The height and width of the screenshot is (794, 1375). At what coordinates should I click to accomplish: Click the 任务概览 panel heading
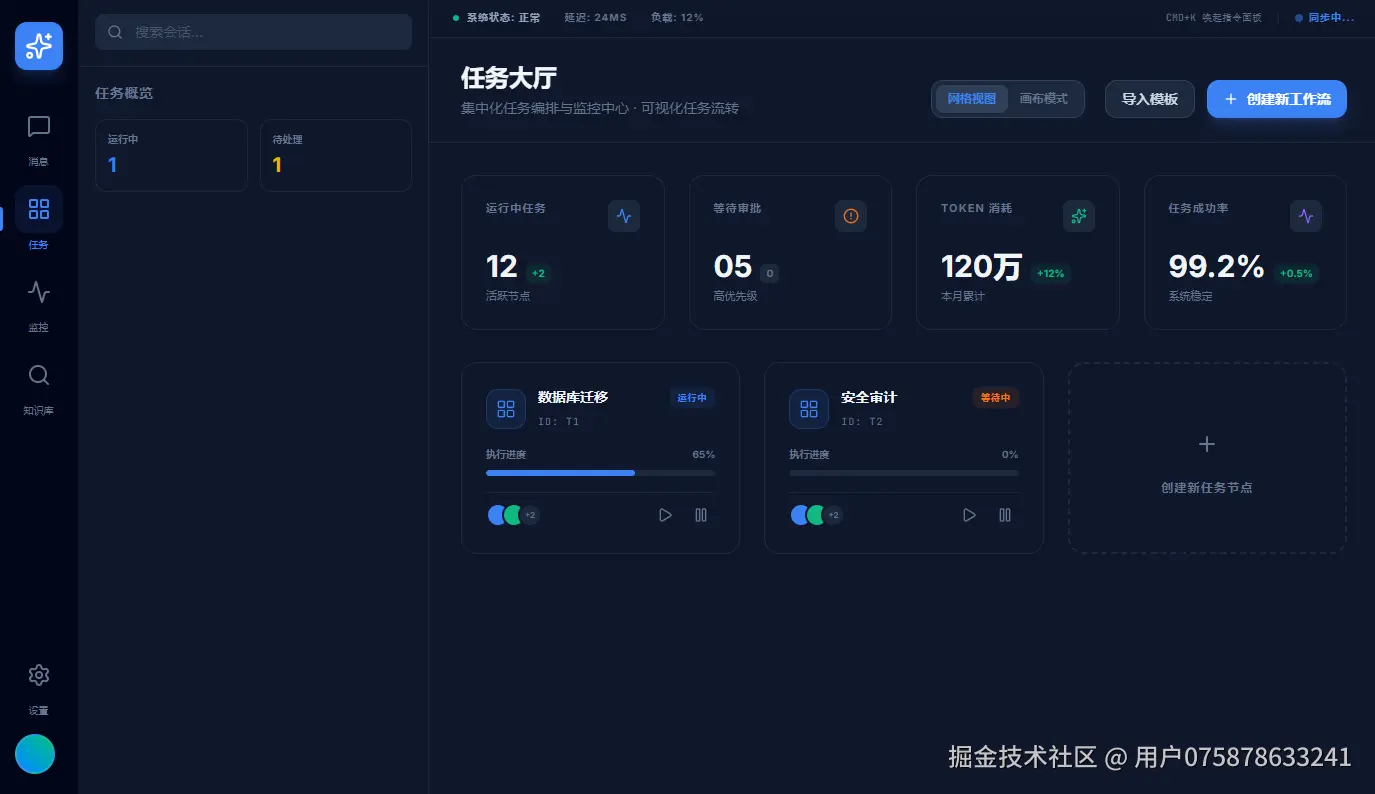click(124, 93)
